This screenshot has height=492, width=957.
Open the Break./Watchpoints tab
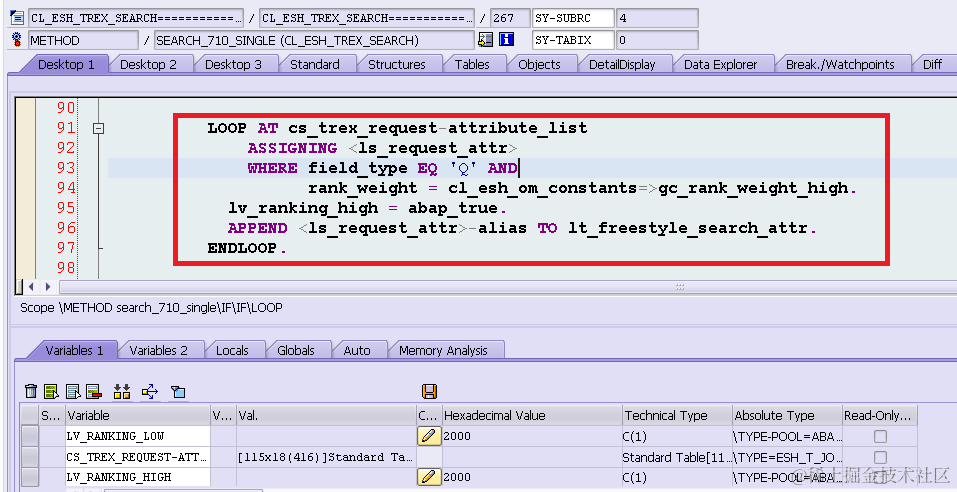click(840, 64)
